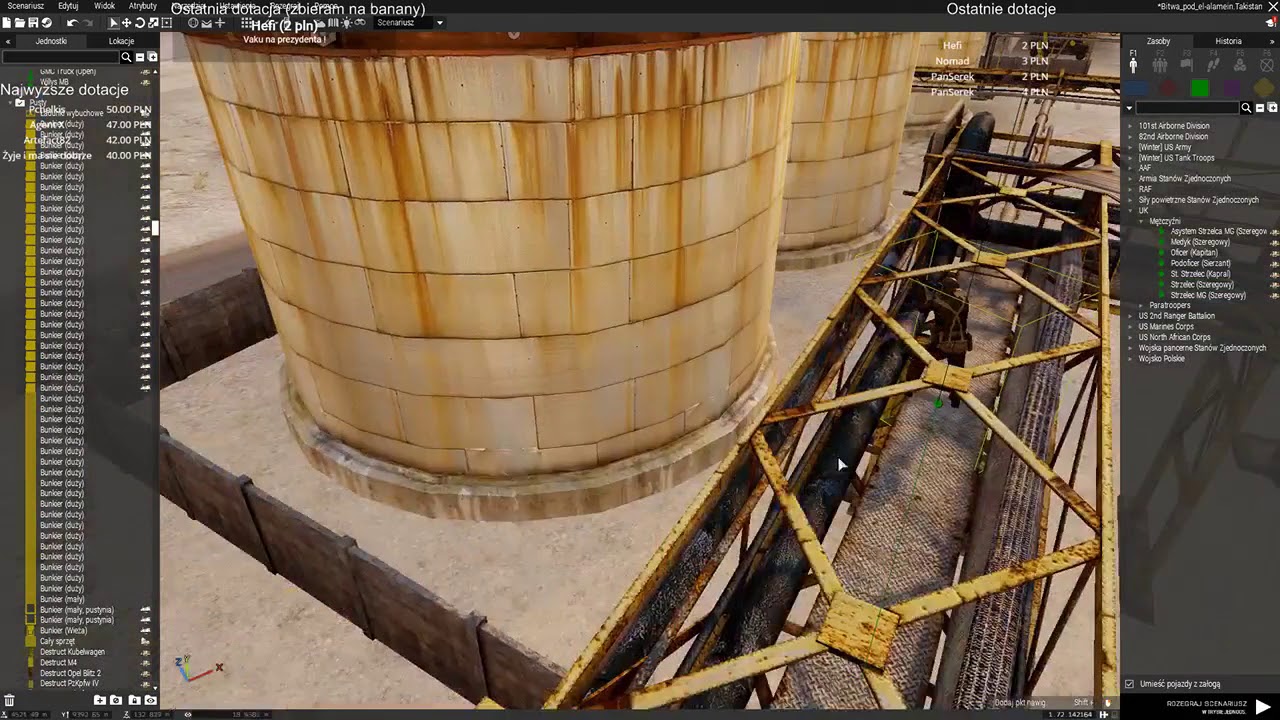Switch to the Zasoby tab

coord(1158,41)
